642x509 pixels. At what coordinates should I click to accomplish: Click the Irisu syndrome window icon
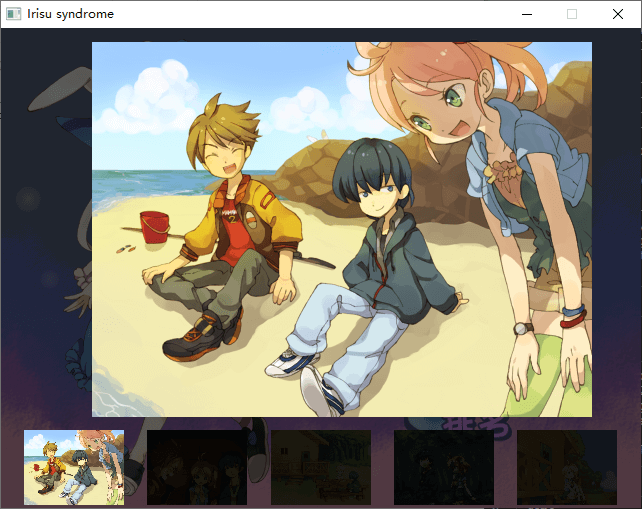pos(13,14)
